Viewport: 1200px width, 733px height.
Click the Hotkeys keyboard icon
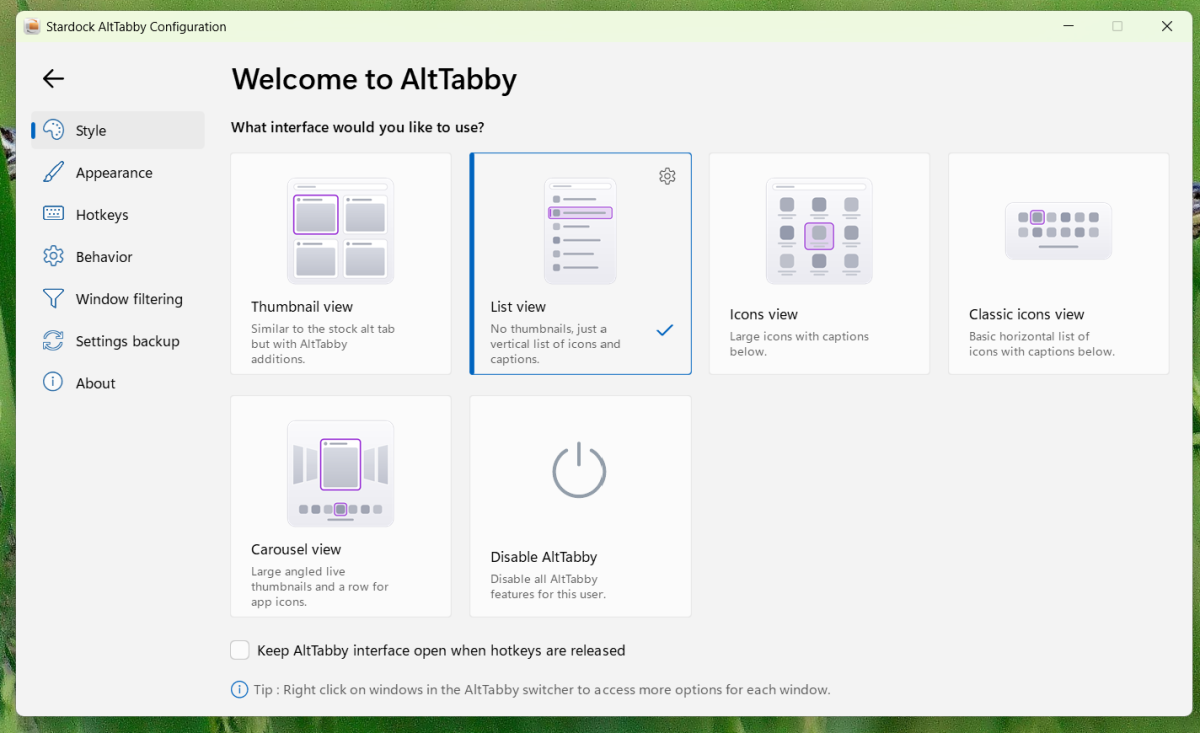pos(54,214)
